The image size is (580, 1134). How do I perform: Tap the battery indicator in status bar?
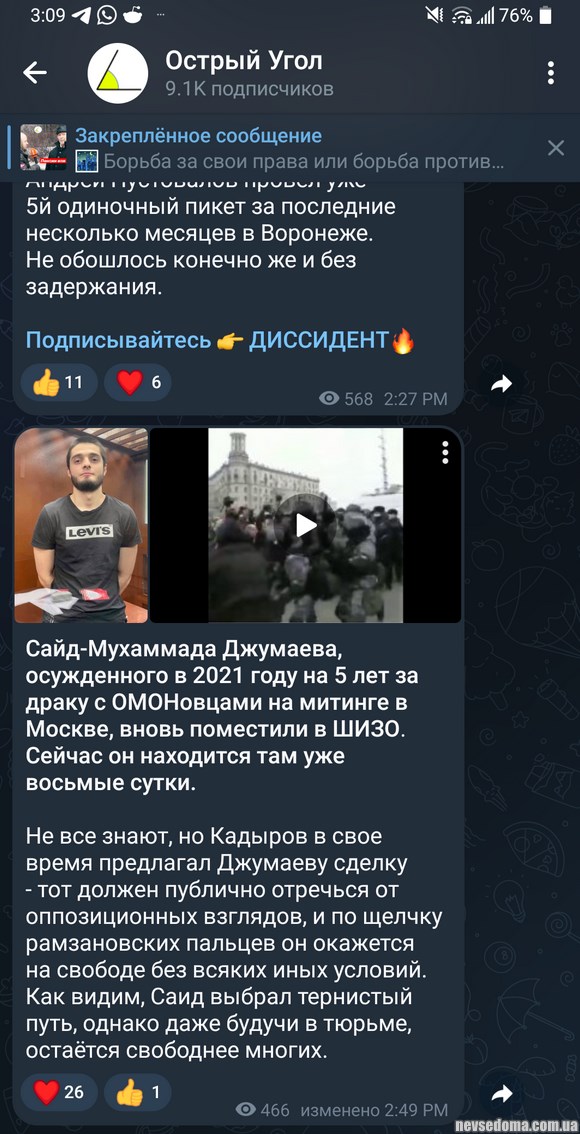pos(545,15)
